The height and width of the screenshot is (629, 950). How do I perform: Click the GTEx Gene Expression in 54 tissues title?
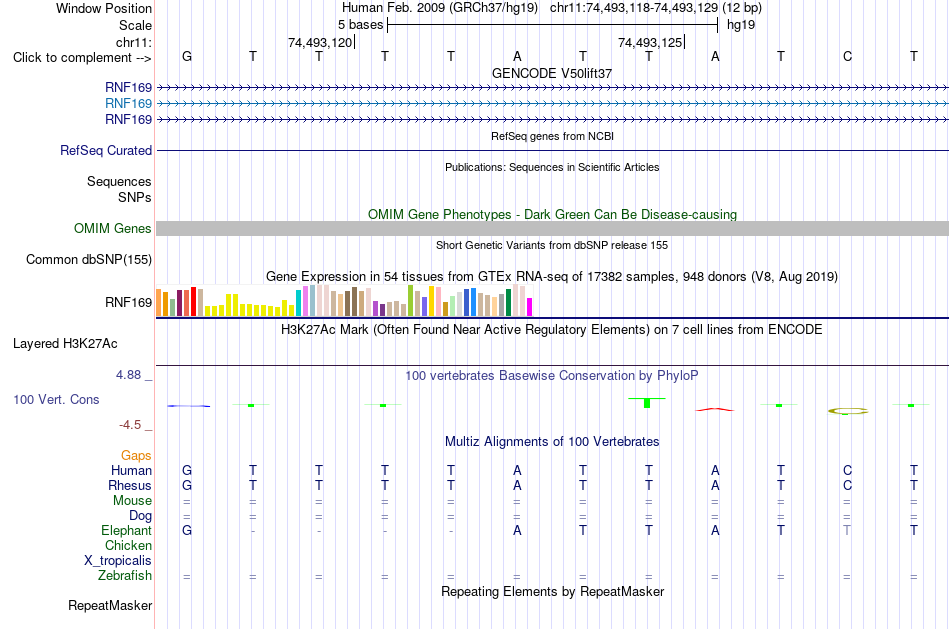pos(552,277)
